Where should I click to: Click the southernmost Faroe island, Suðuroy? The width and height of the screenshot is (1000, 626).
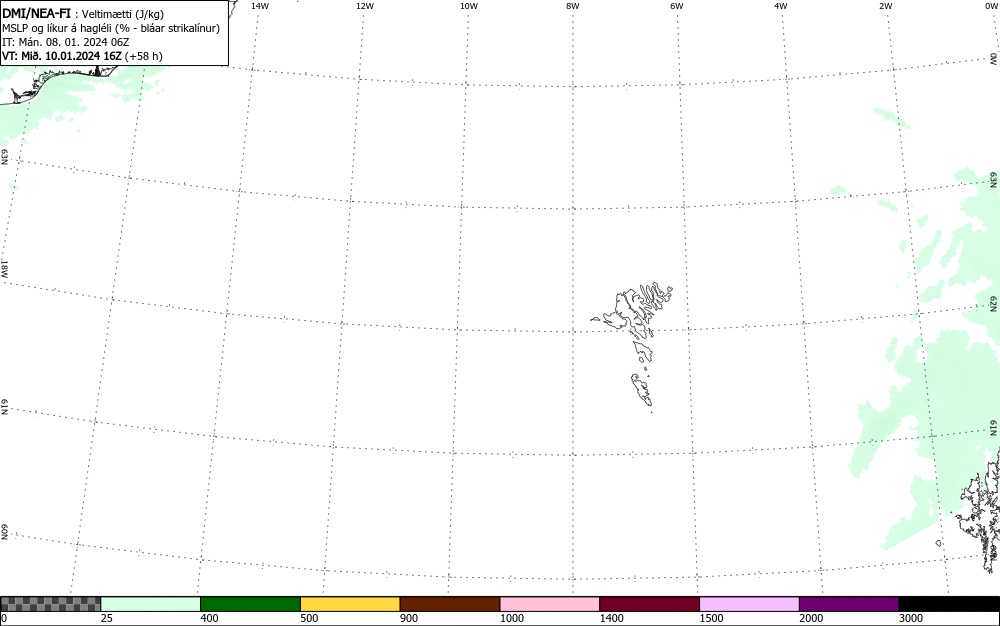[642, 389]
